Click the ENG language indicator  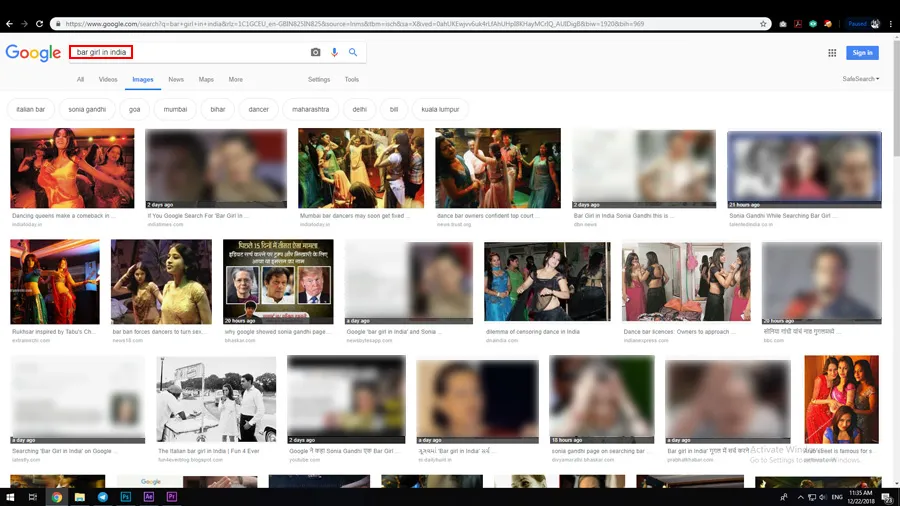(x=837, y=497)
